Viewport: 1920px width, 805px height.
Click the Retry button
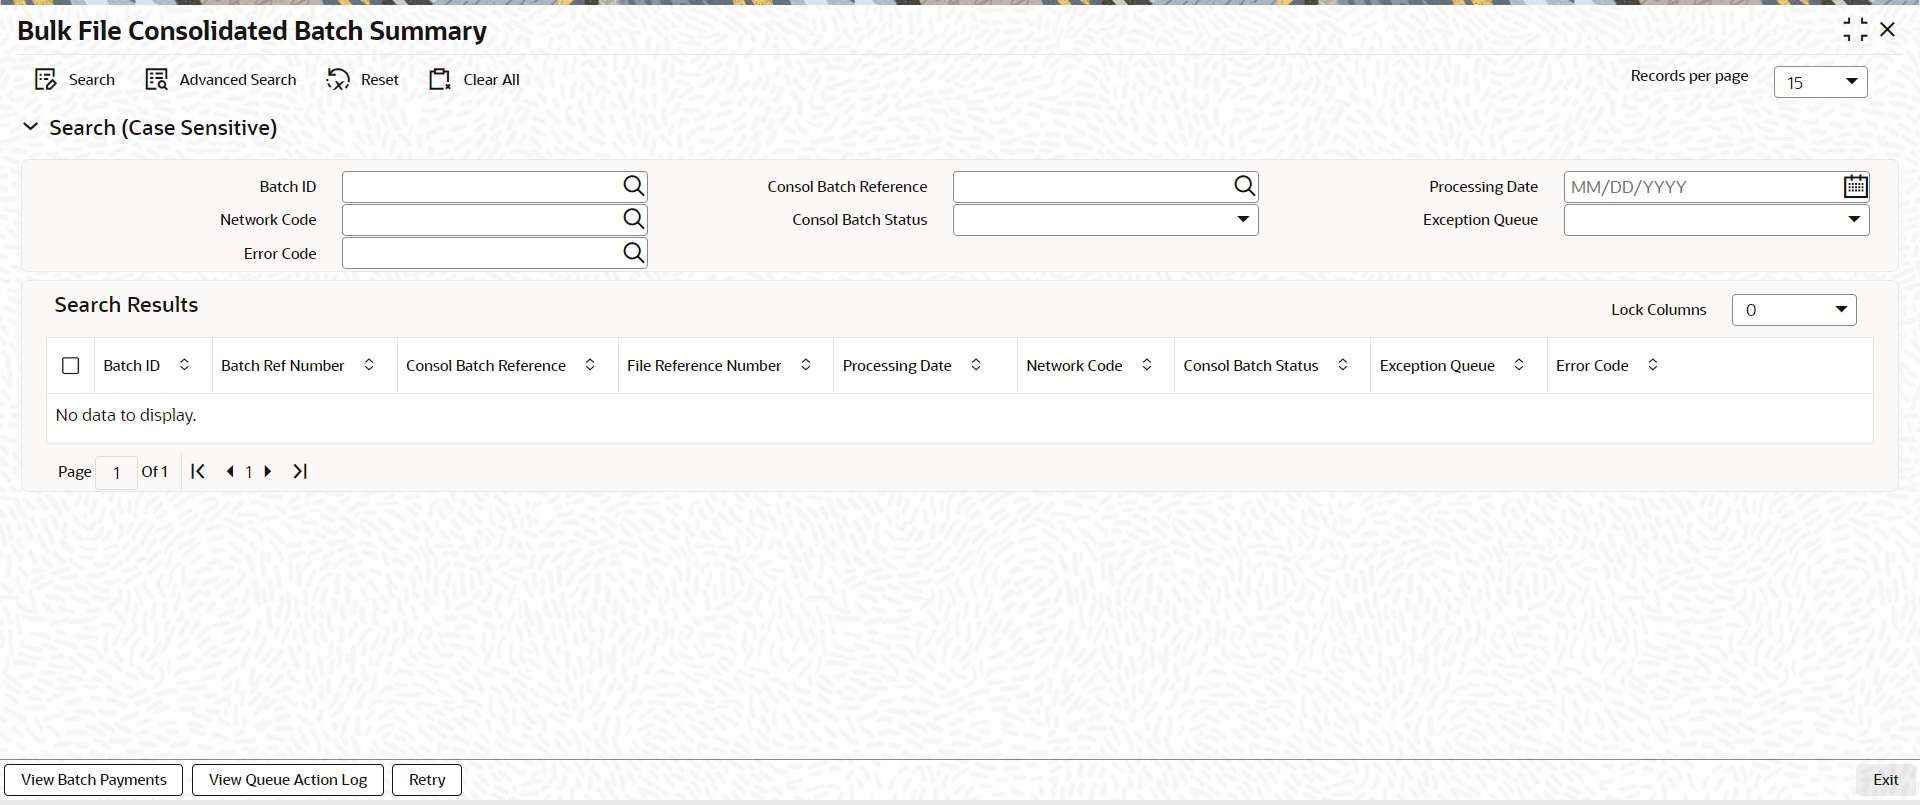point(427,780)
